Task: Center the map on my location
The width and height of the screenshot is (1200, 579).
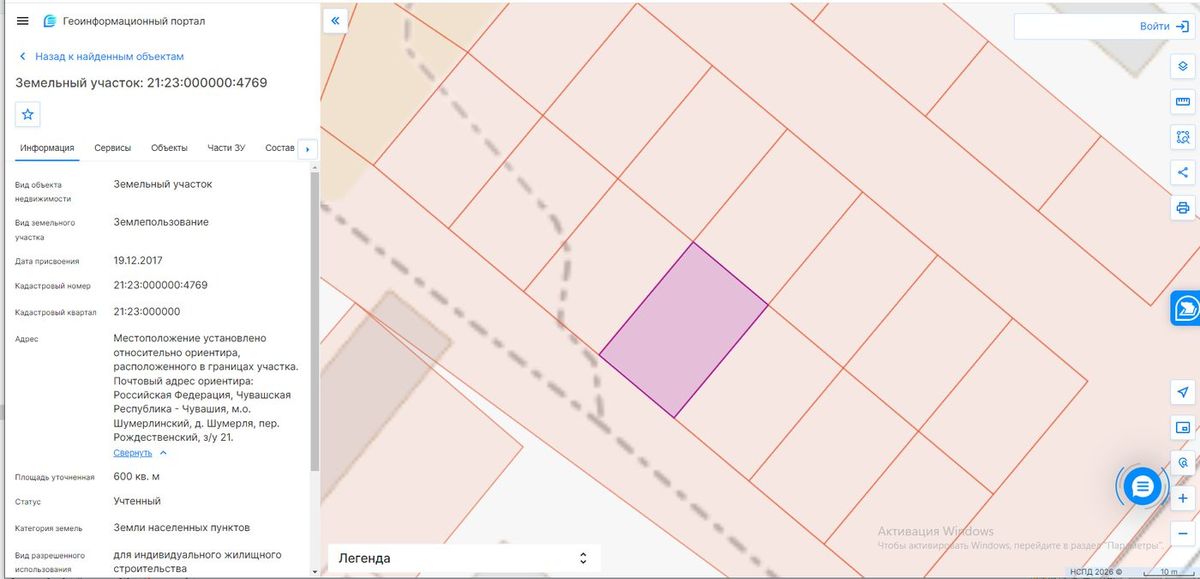Action: [1183, 392]
